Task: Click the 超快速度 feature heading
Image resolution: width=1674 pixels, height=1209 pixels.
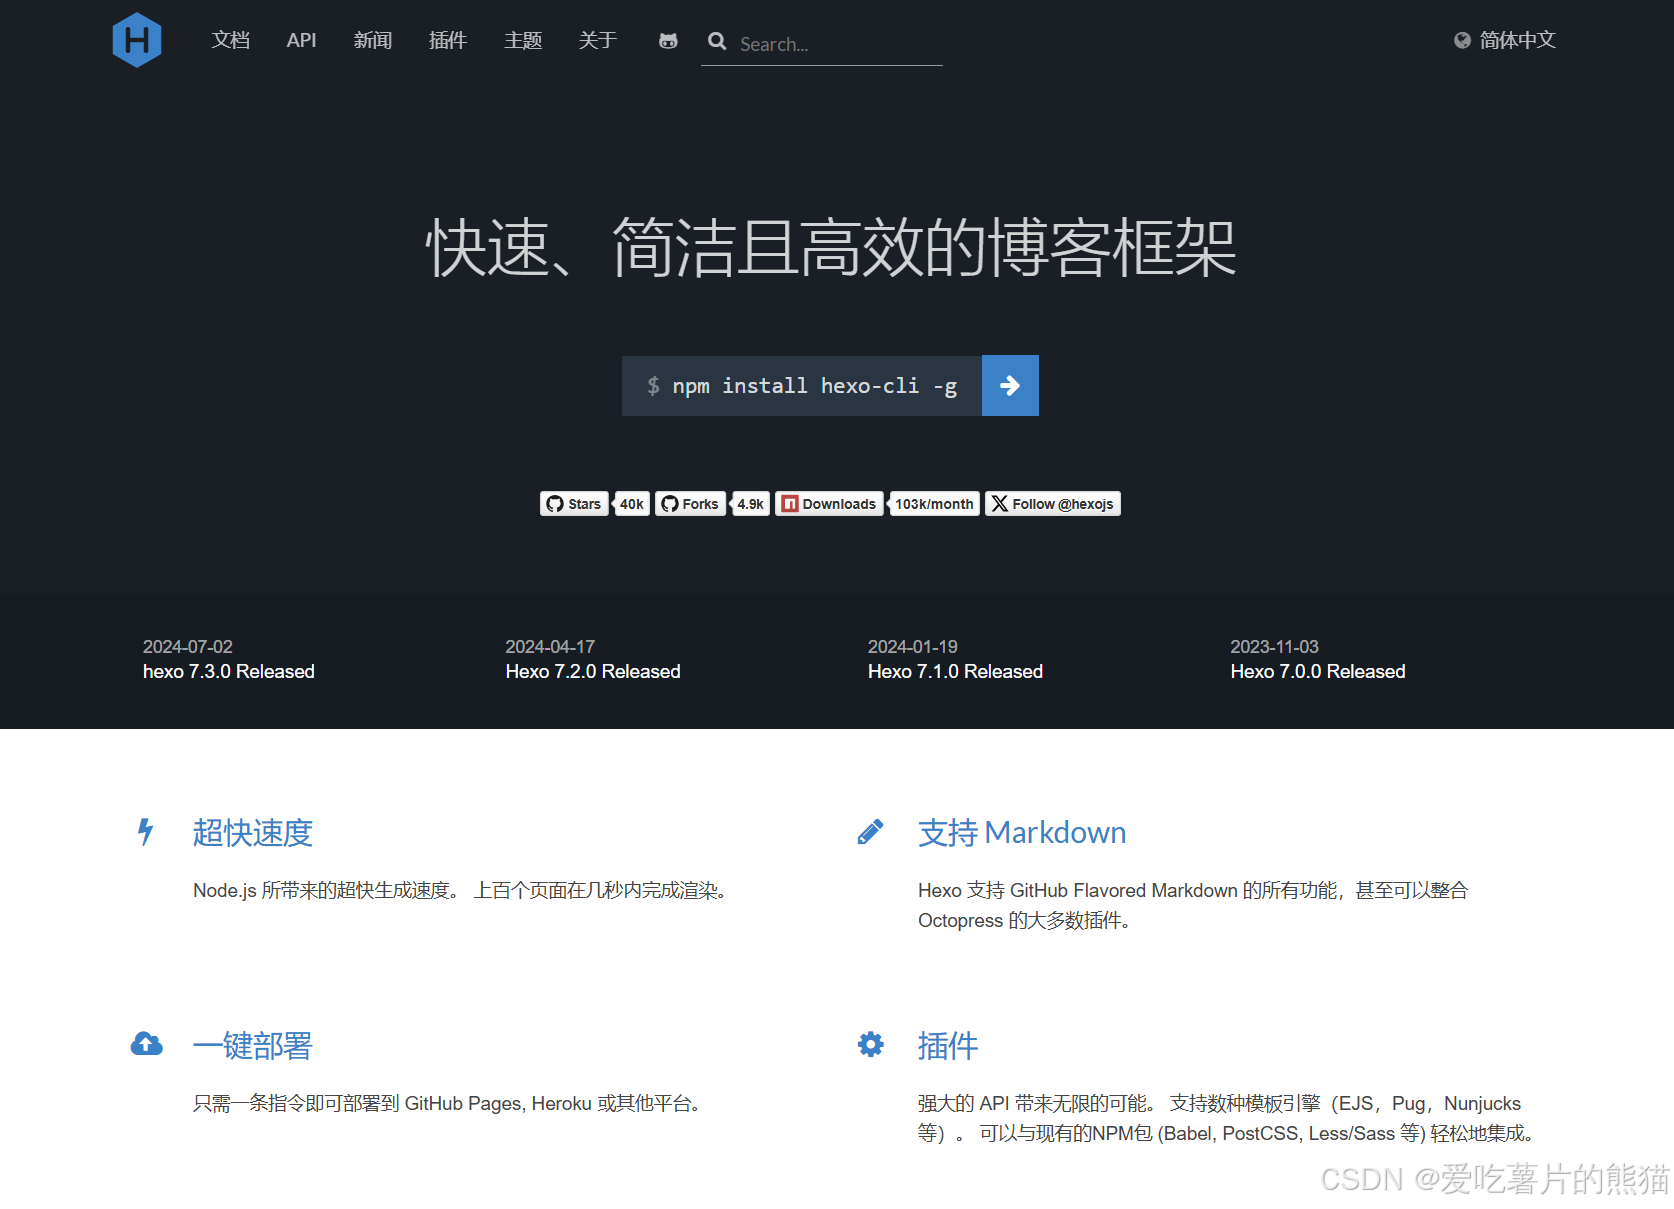Action: (253, 833)
